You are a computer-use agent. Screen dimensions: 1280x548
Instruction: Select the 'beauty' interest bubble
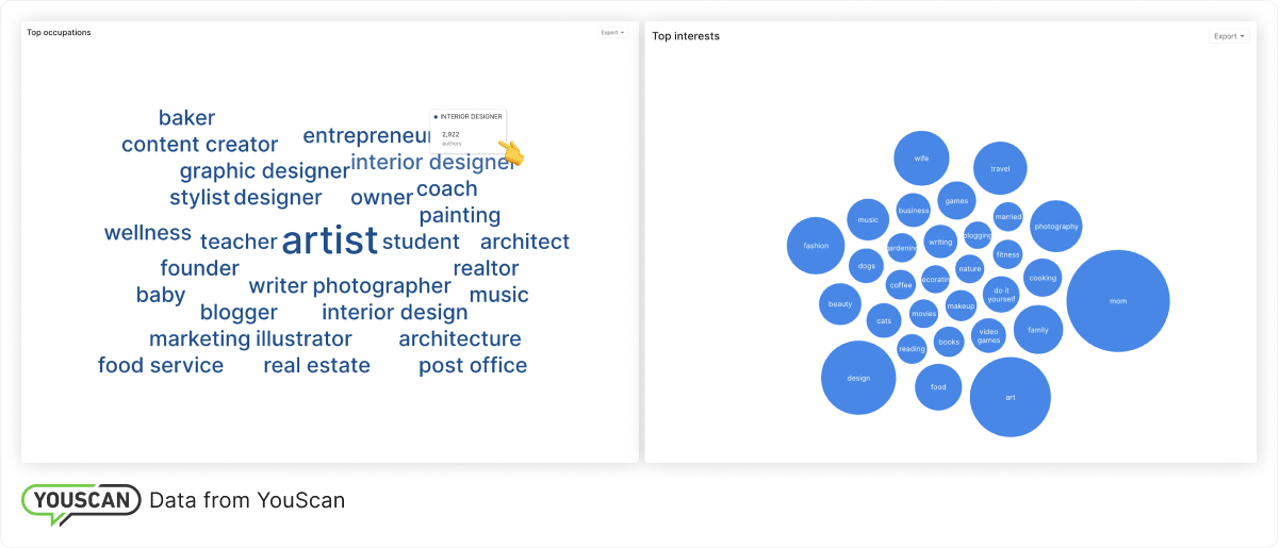[x=840, y=304]
